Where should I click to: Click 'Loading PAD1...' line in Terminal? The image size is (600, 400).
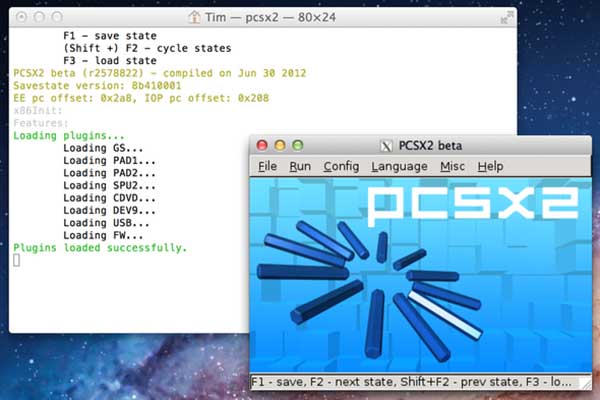point(109,161)
